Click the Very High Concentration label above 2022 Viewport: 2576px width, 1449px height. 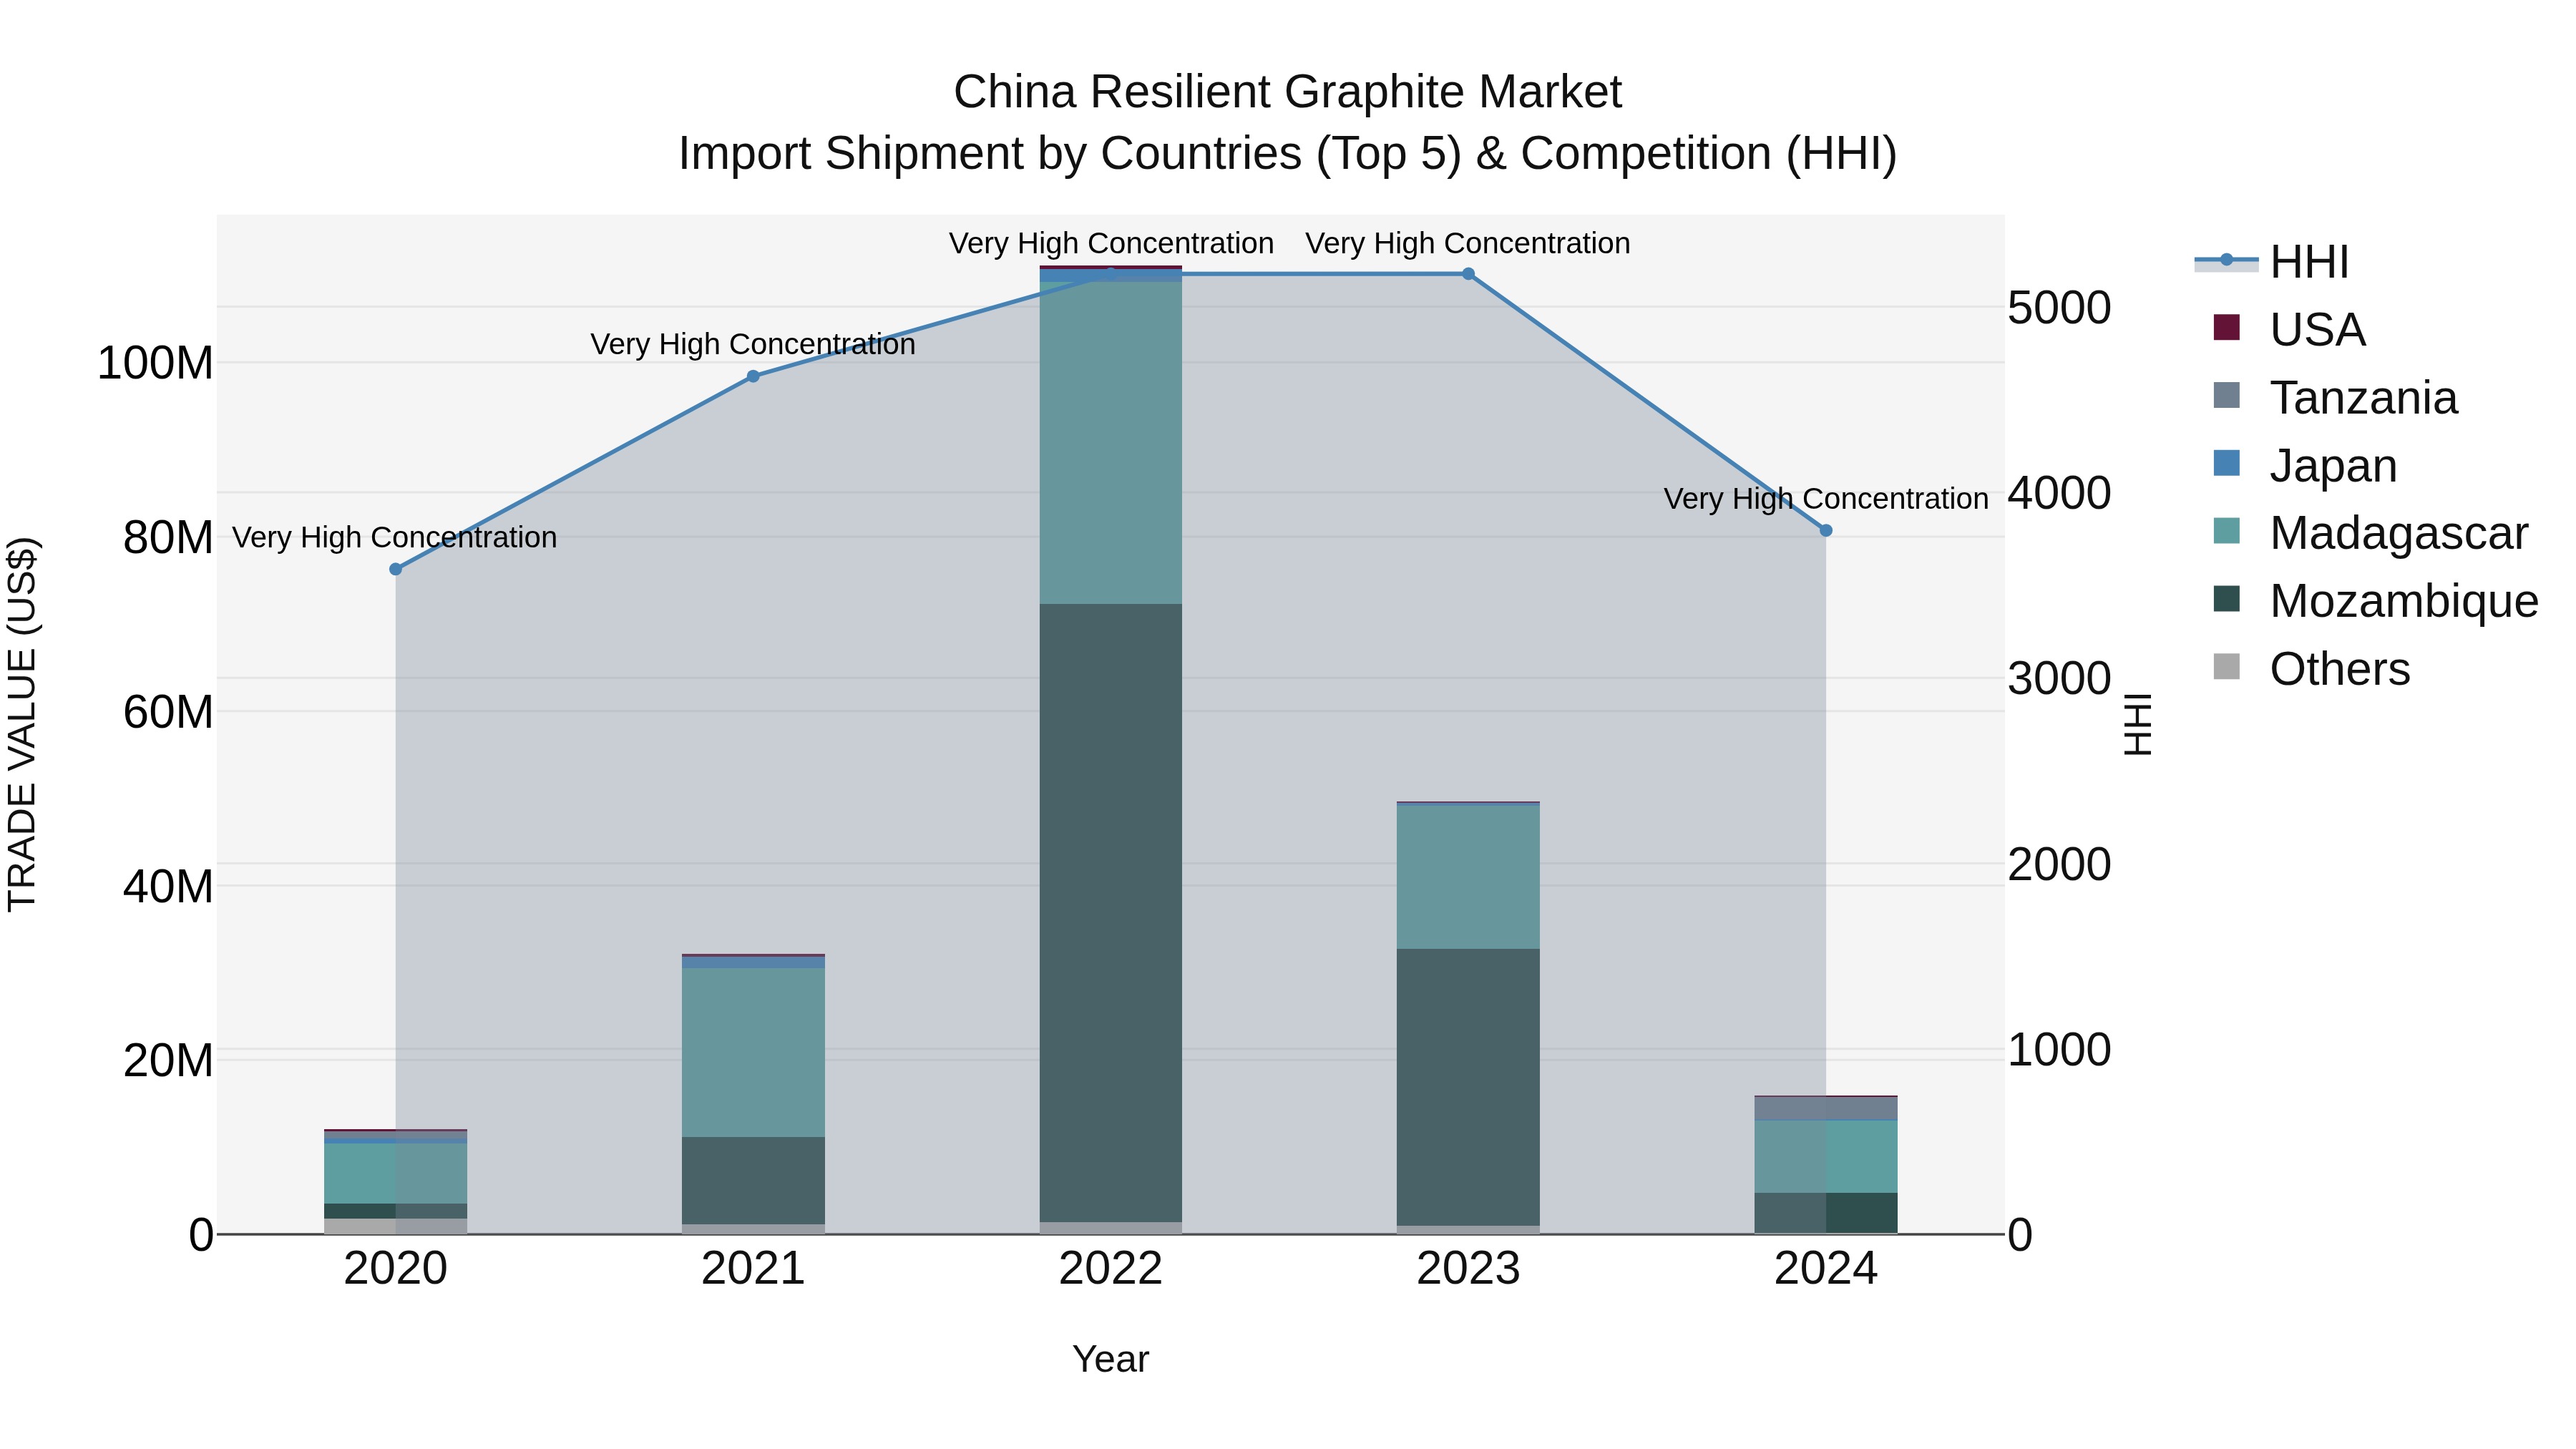[x=1111, y=243]
